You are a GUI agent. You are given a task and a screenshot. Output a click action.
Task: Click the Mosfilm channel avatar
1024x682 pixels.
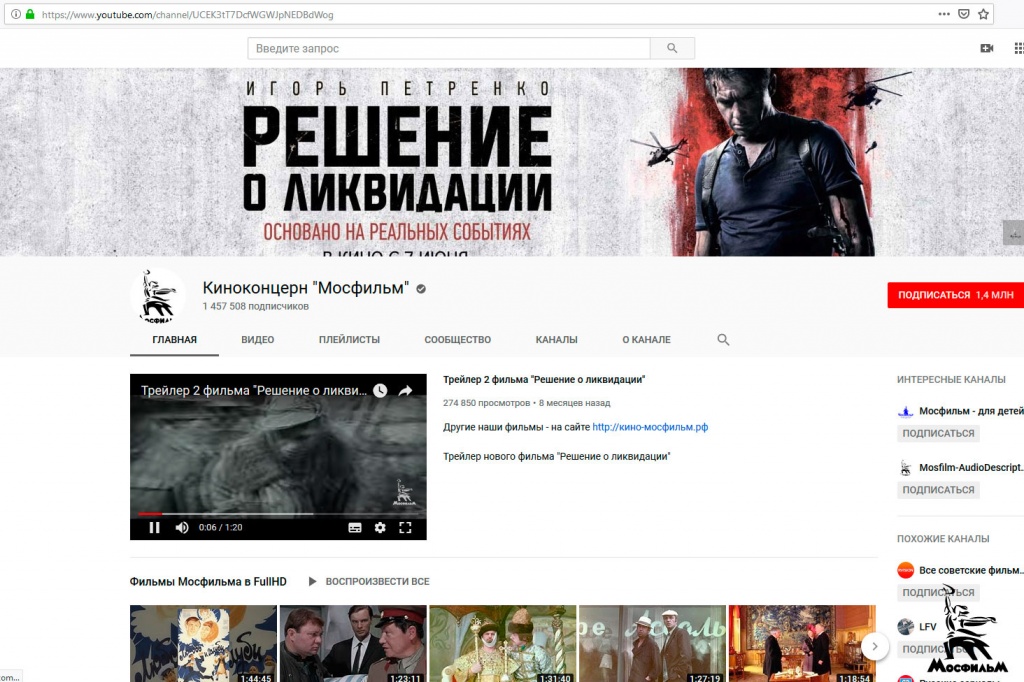point(157,296)
